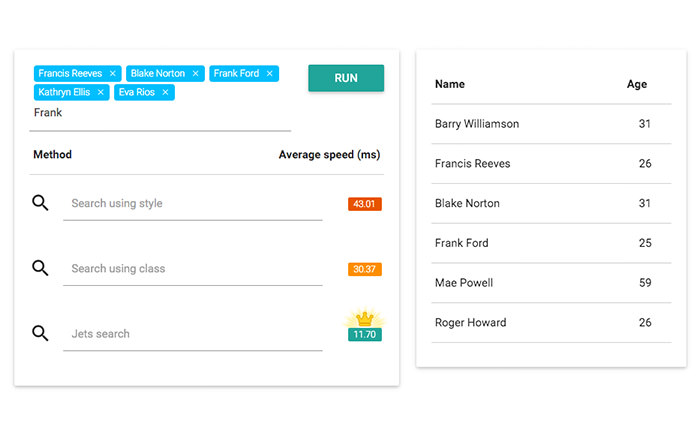Click the chips input containing Frank
The width and height of the screenshot is (700, 430).
[161, 113]
